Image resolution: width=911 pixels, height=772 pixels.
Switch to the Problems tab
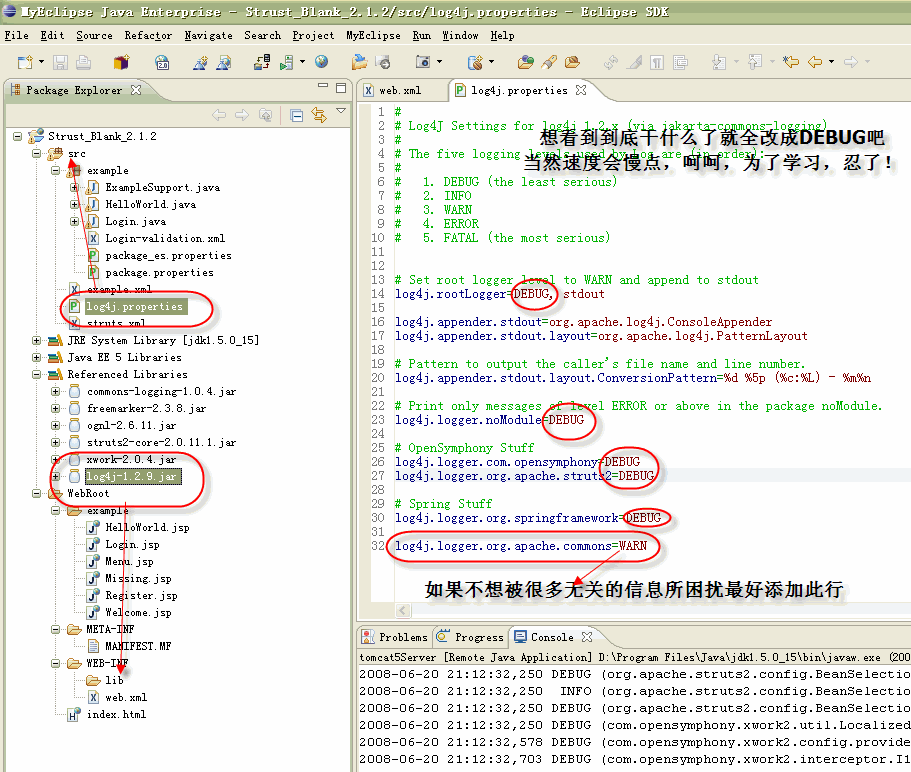[x=394, y=637]
